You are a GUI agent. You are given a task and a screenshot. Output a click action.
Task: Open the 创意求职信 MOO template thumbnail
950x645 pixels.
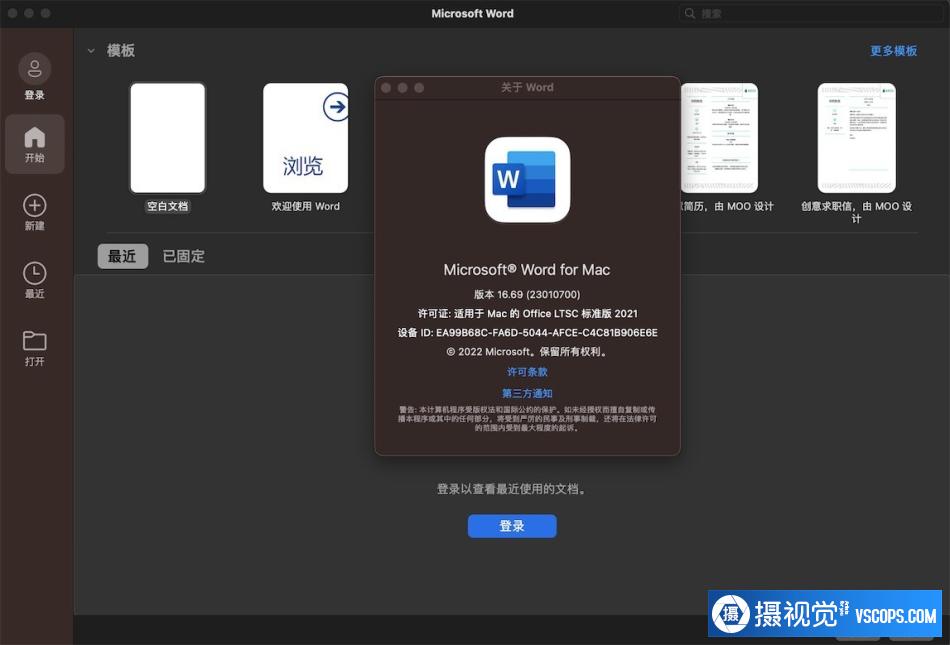(856, 138)
